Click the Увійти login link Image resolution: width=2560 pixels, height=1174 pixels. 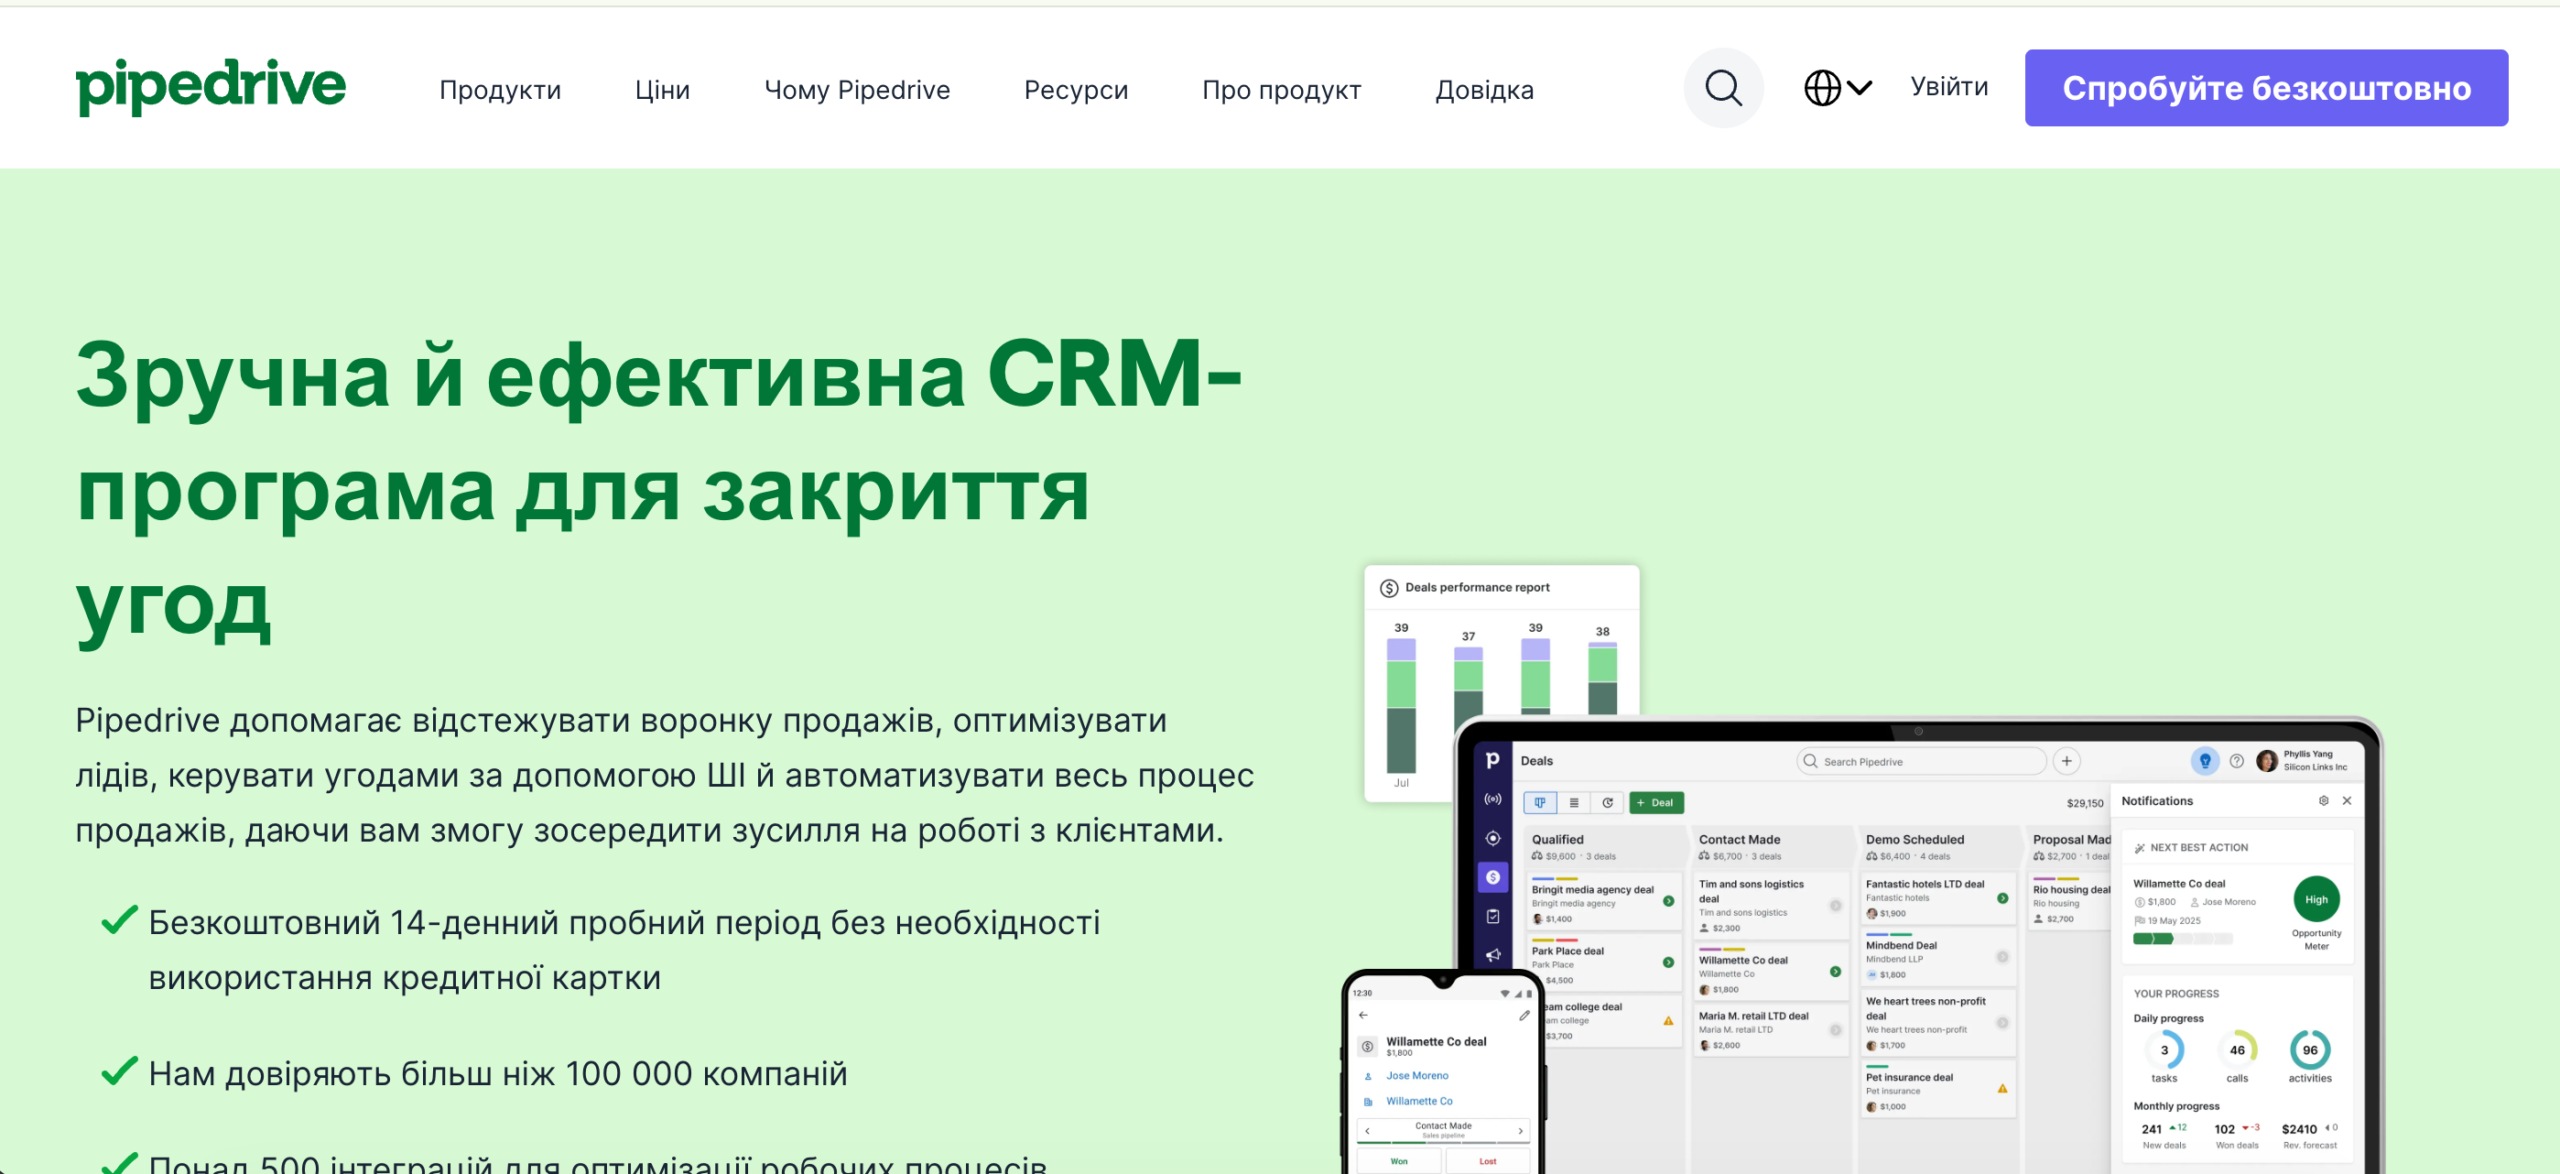coord(1949,87)
